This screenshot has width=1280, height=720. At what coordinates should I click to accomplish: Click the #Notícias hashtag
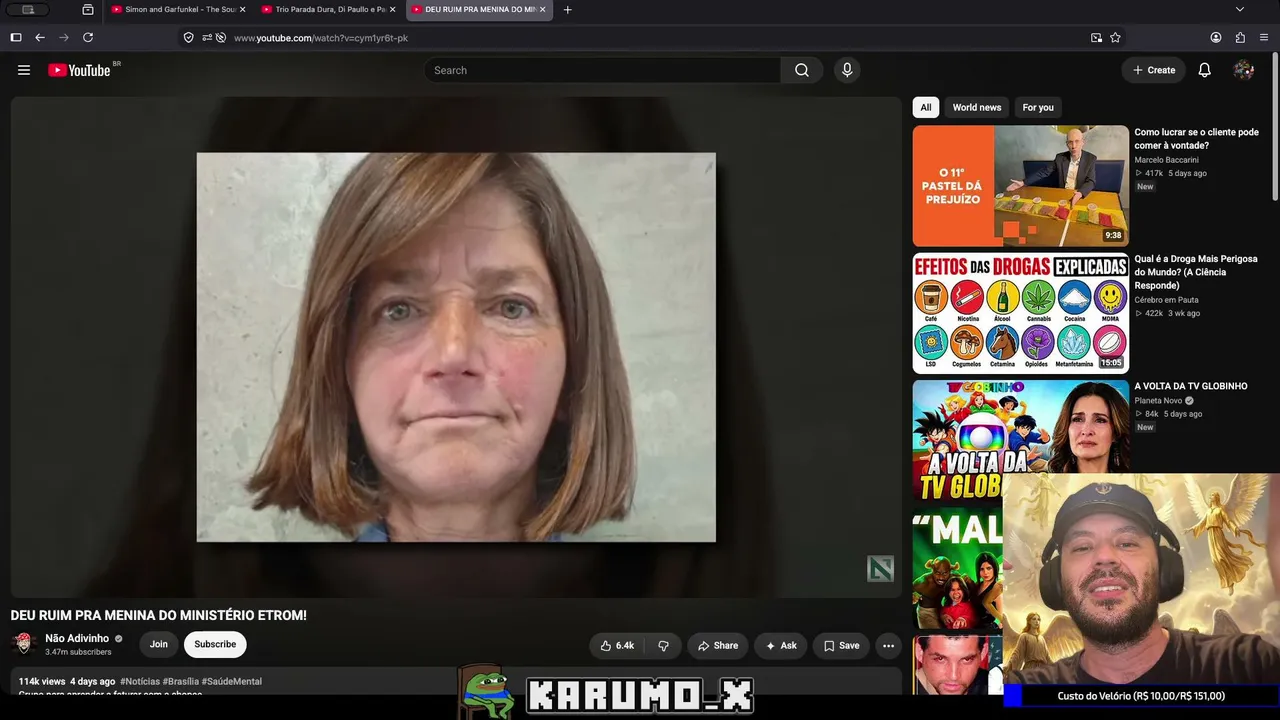pos(140,681)
